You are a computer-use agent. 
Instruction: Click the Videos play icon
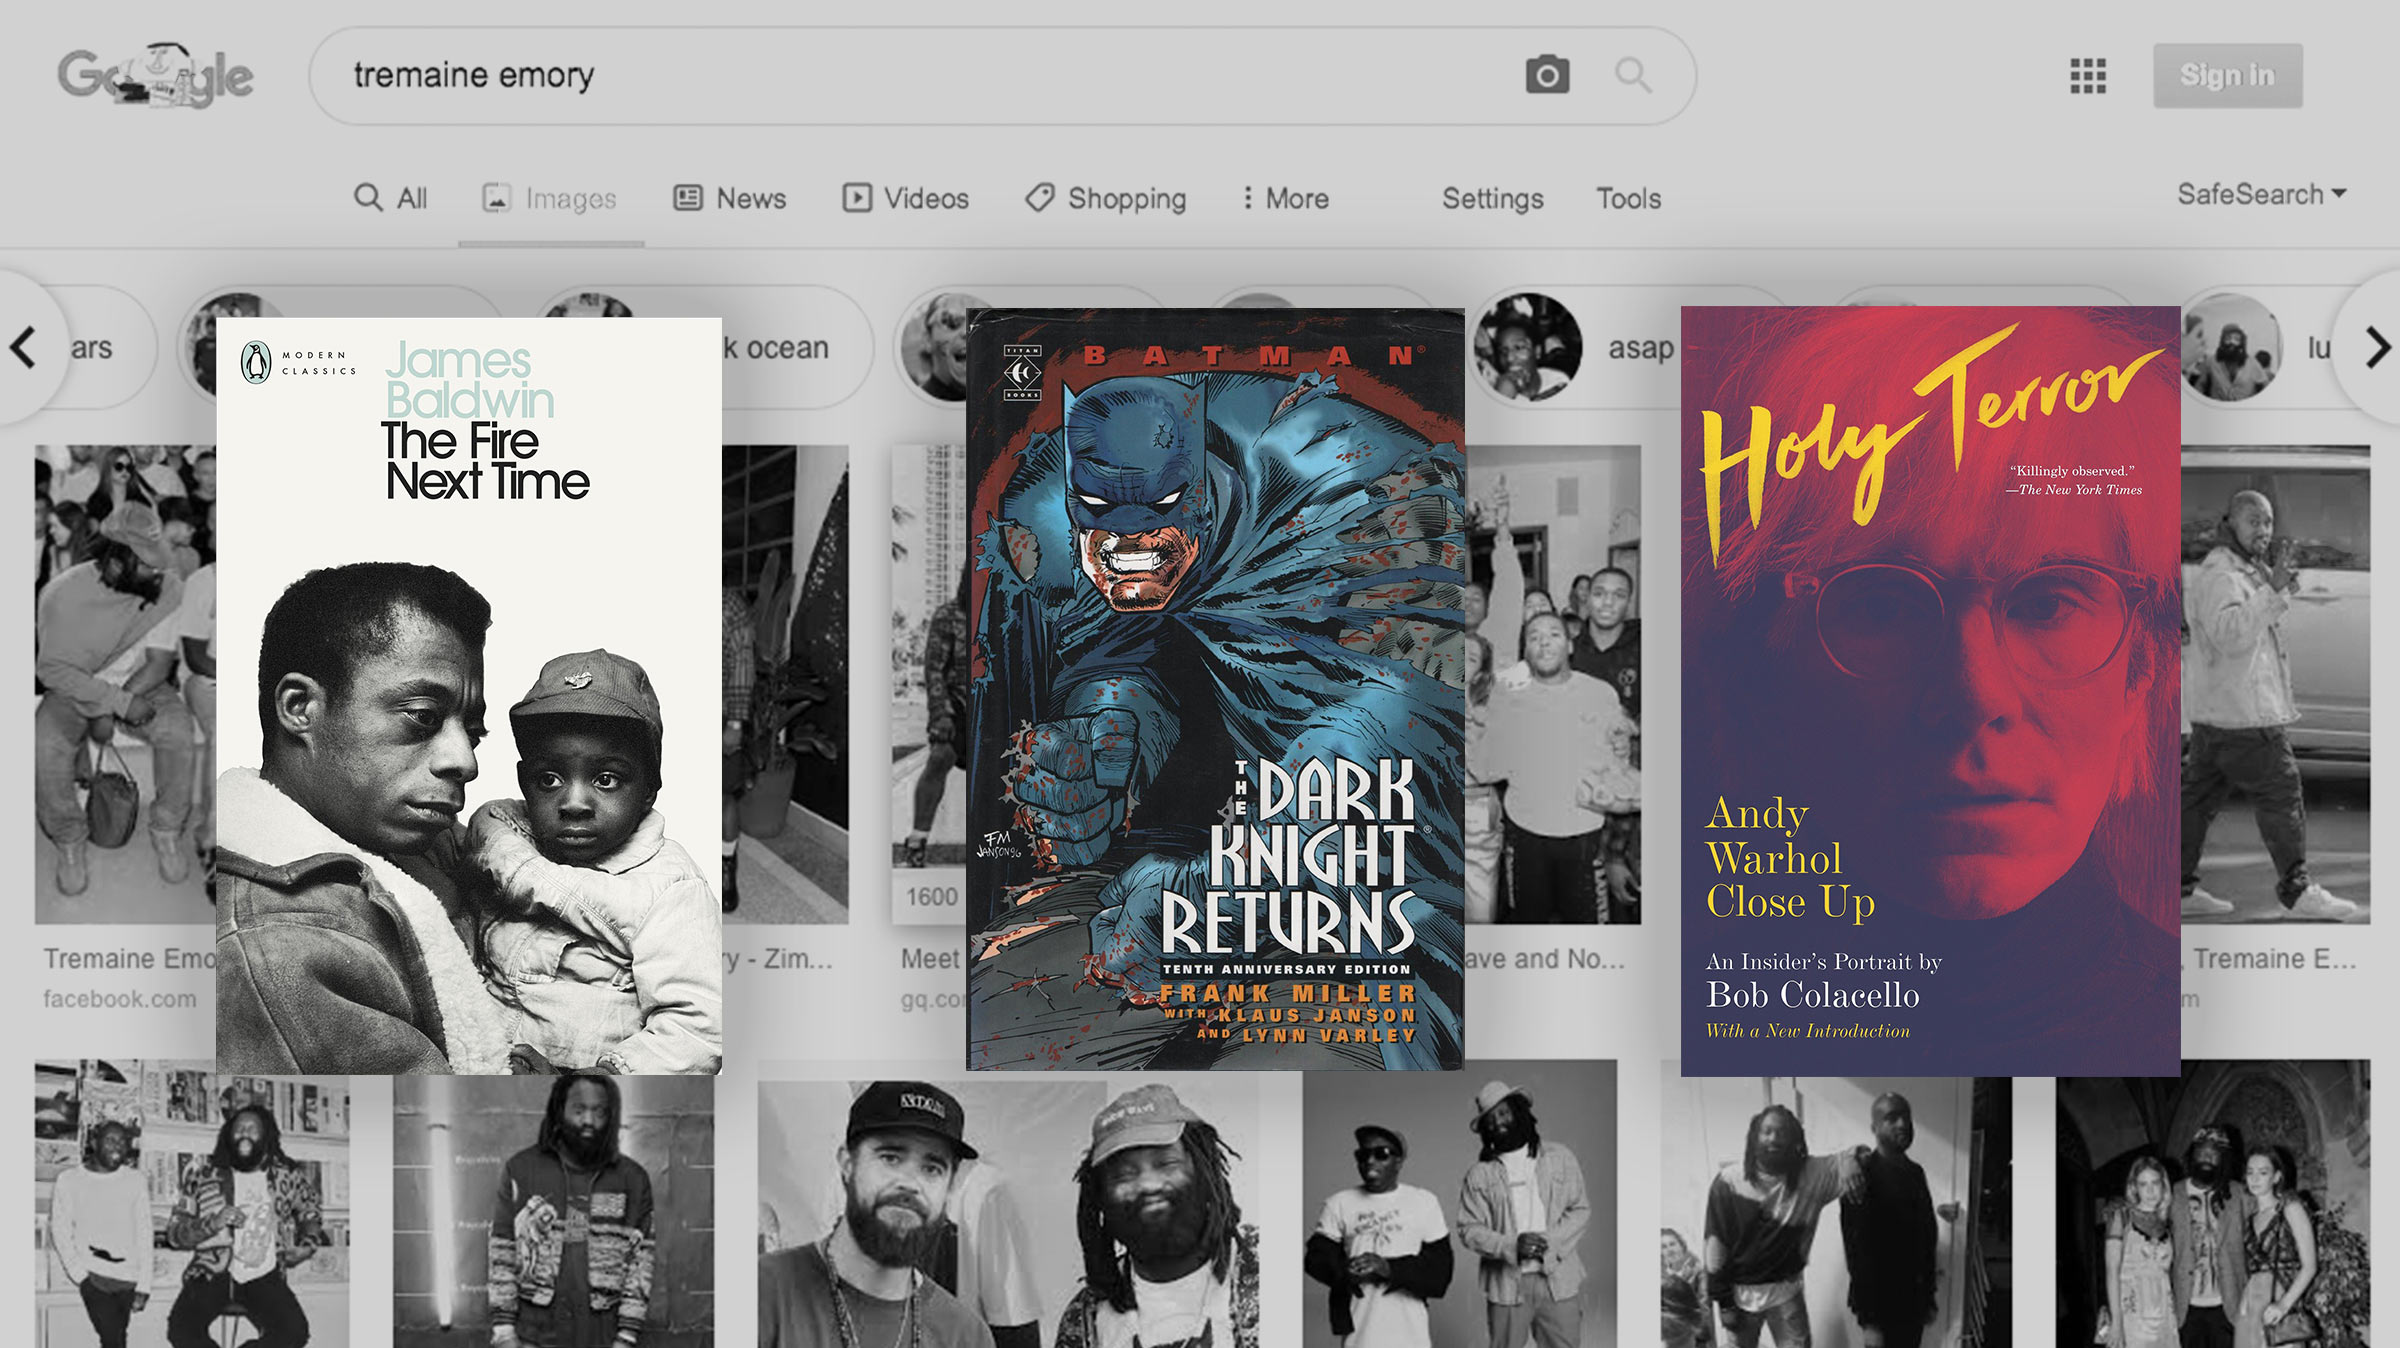point(856,197)
